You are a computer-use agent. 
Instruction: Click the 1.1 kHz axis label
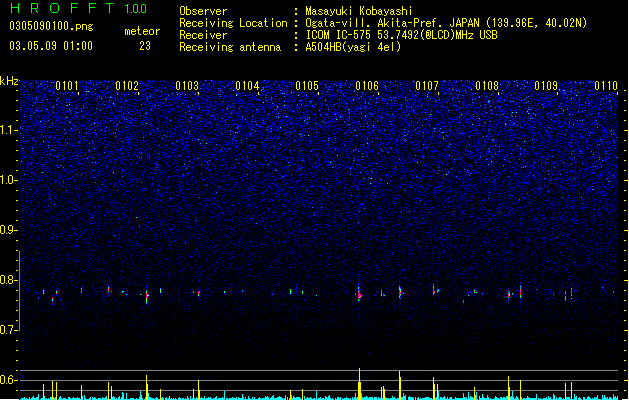click(8, 130)
